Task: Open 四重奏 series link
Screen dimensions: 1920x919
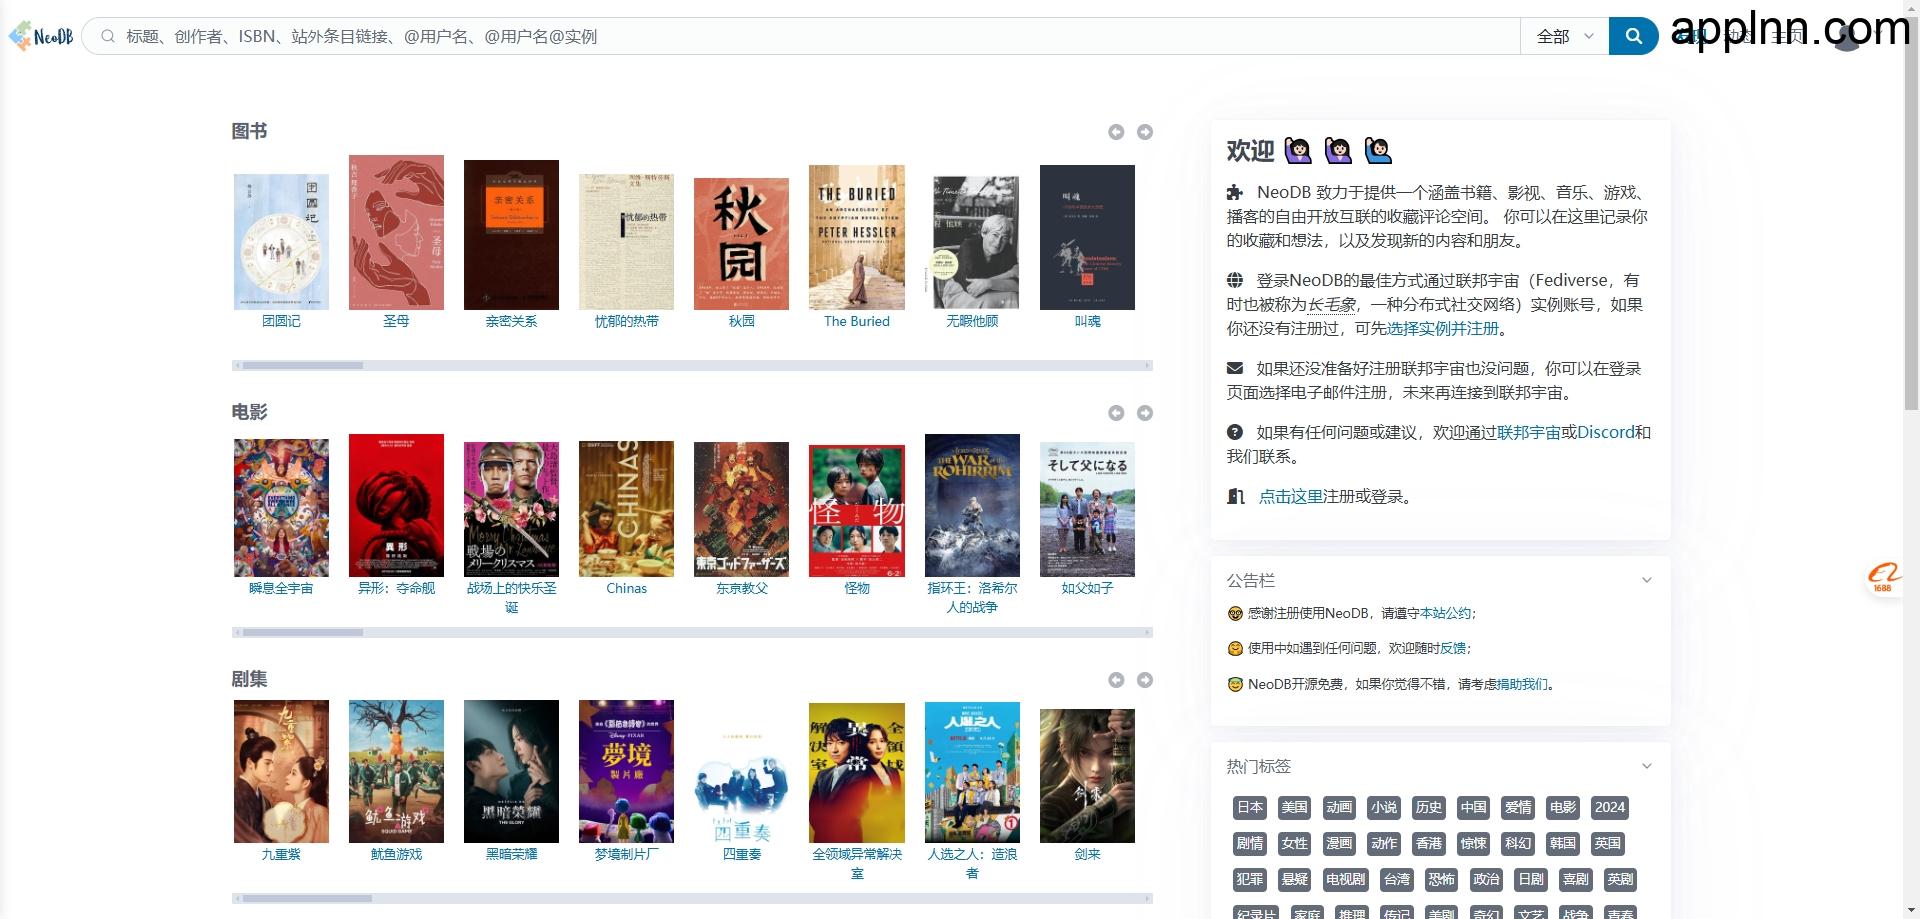Action: pos(741,854)
